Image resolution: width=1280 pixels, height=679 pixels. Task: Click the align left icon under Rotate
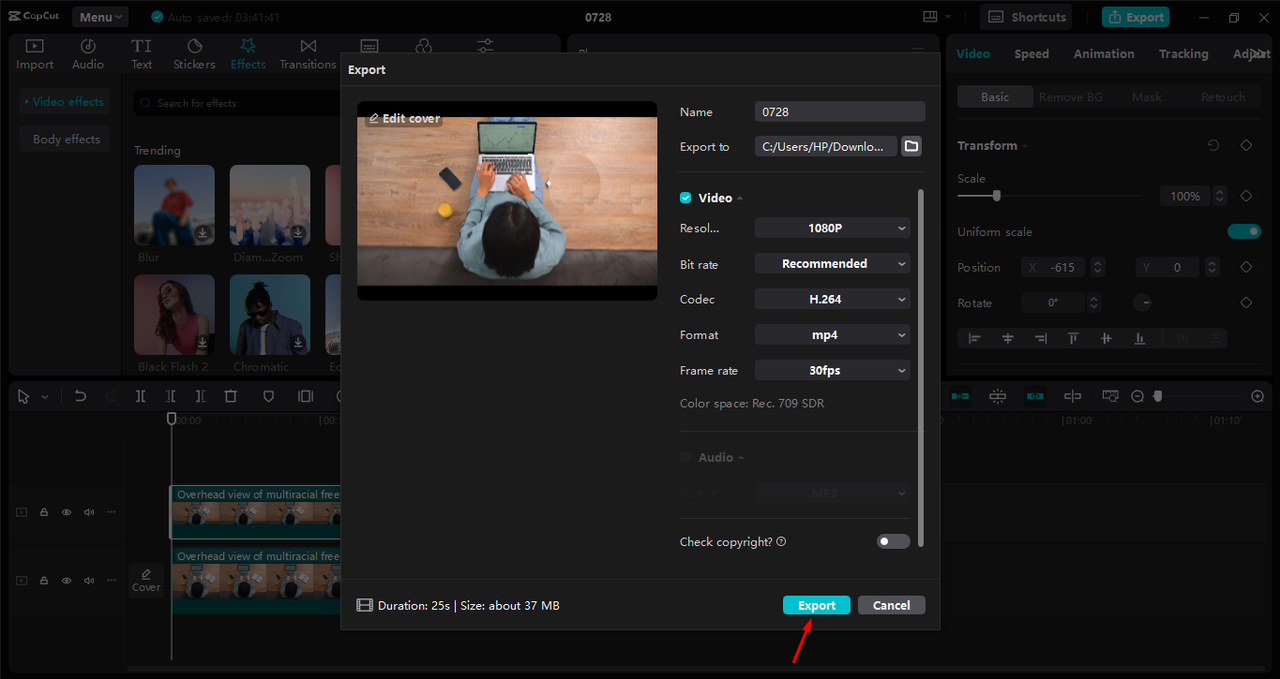pos(975,339)
